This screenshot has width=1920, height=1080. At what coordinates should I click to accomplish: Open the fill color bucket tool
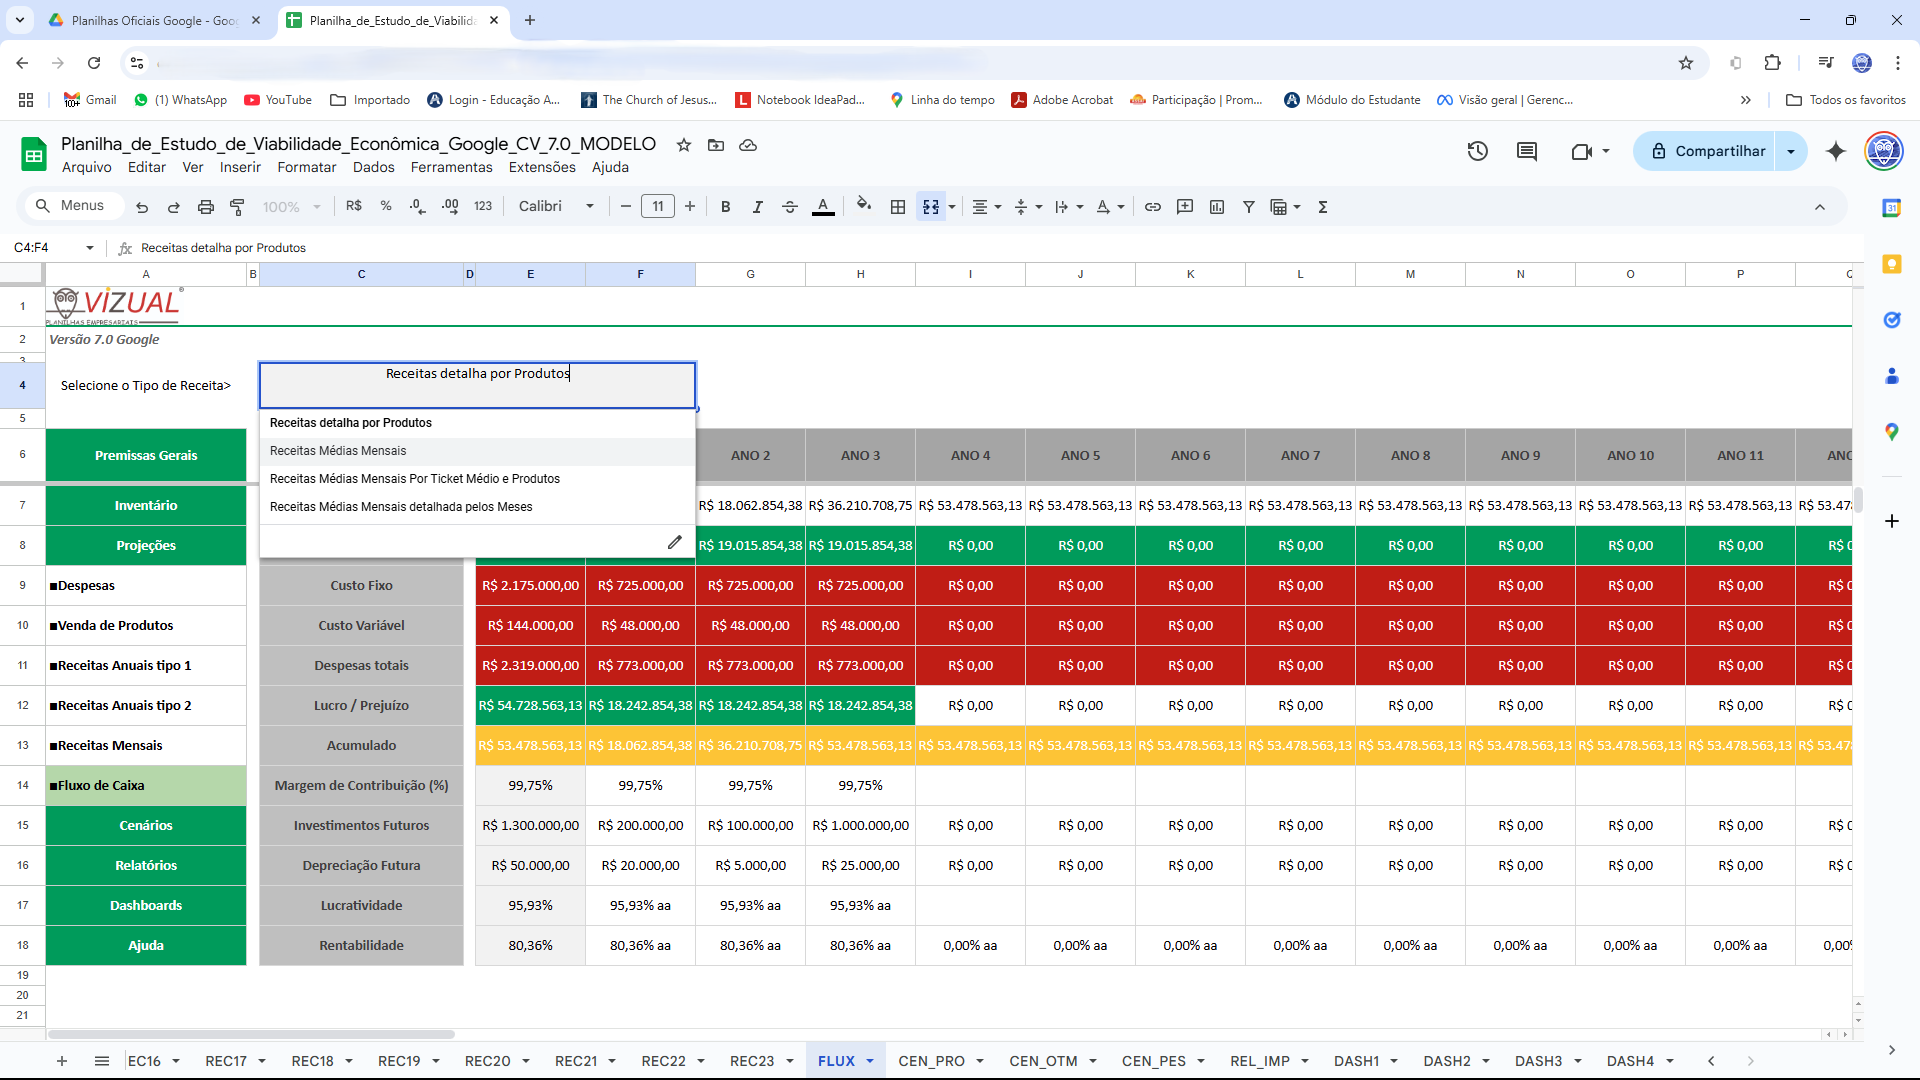tap(863, 206)
